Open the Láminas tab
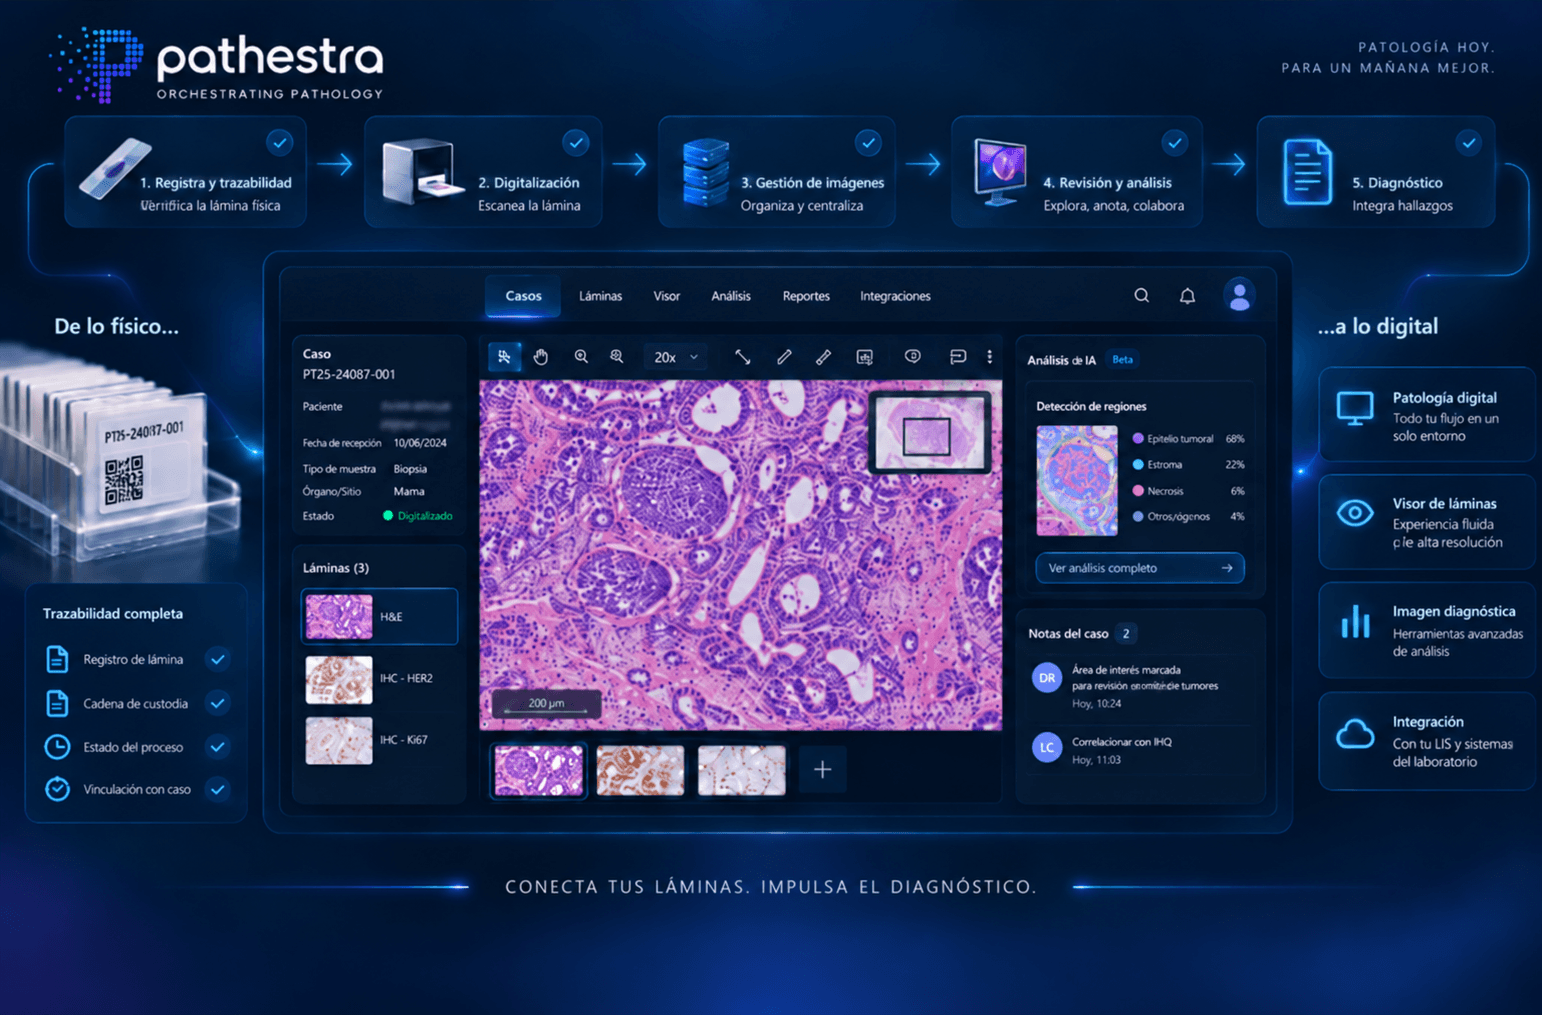This screenshot has height=1015, width=1542. pos(600,296)
